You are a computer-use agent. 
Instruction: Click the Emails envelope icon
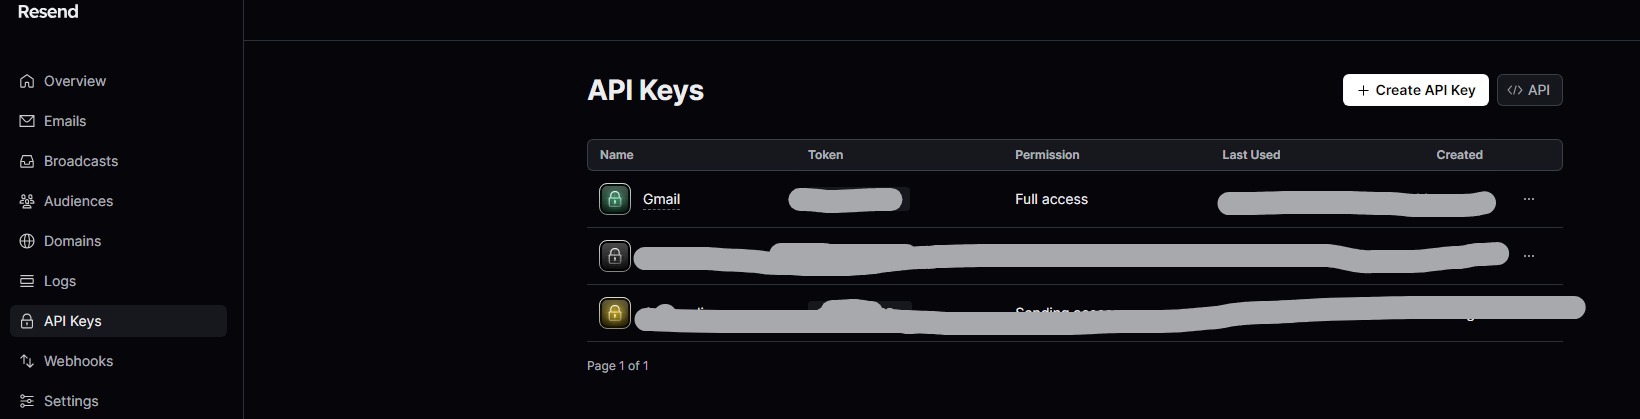27,121
